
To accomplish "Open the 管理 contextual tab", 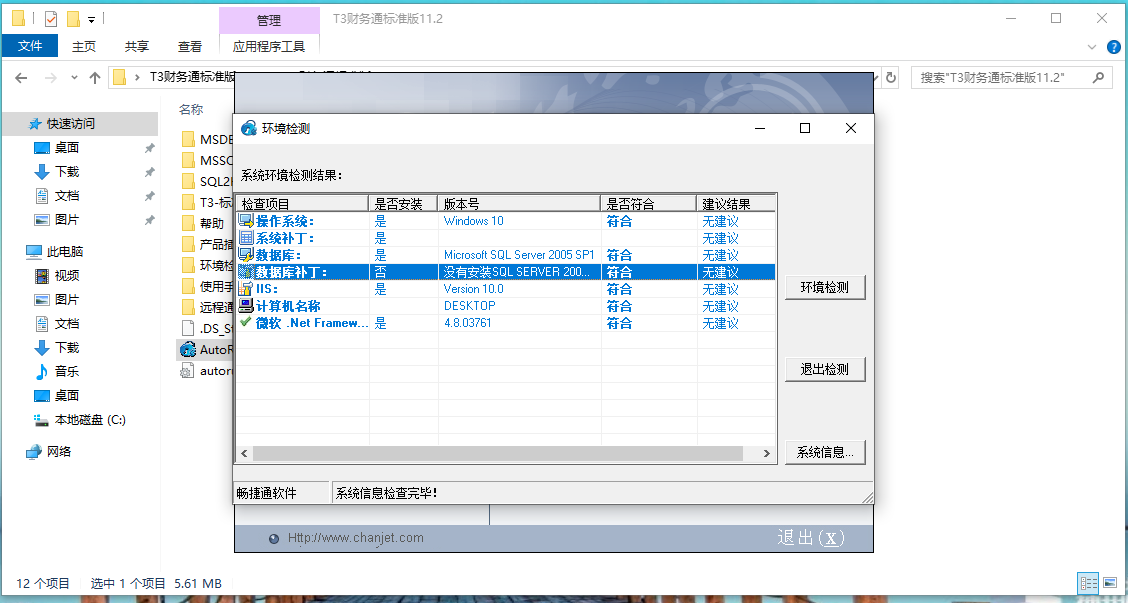I will pos(269,20).
